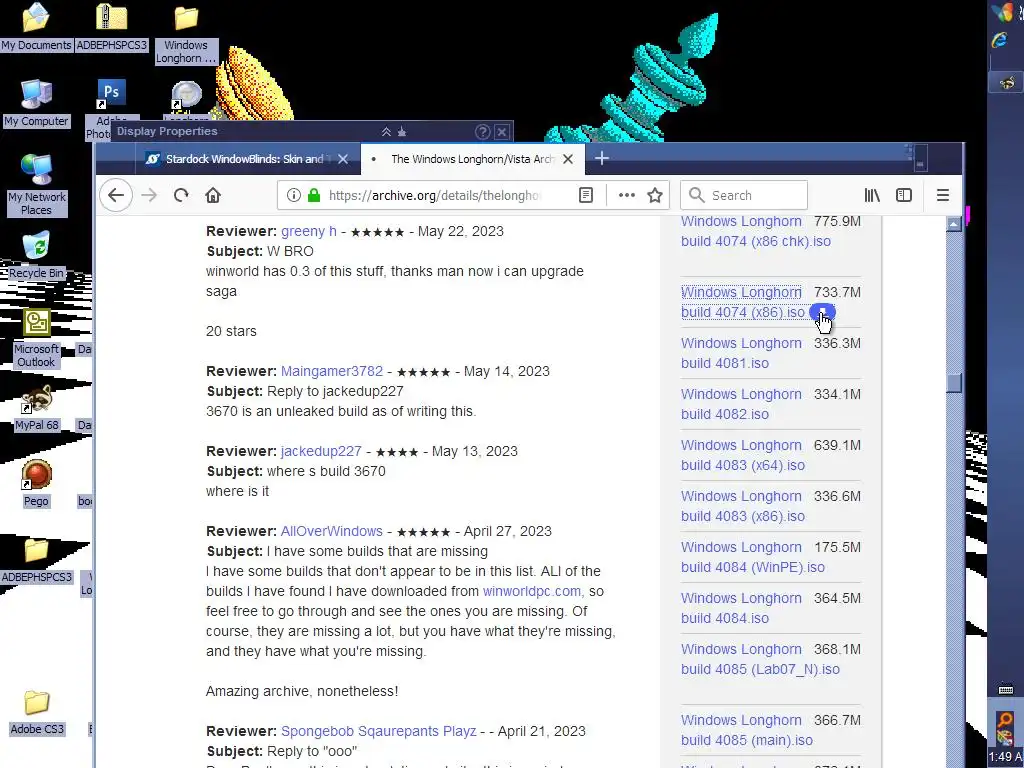Screen dimensions: 1024x768
Task: Click pin icon on Display Properties title bar
Action: click(402, 132)
